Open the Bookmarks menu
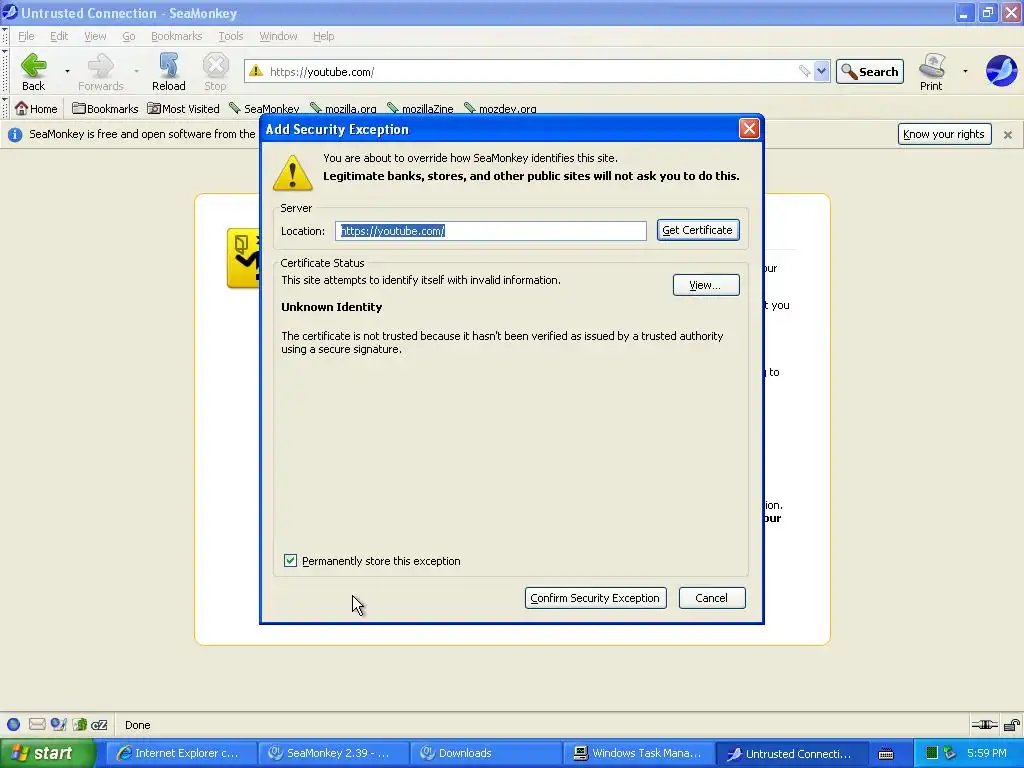The width and height of the screenshot is (1024, 768). [176, 36]
